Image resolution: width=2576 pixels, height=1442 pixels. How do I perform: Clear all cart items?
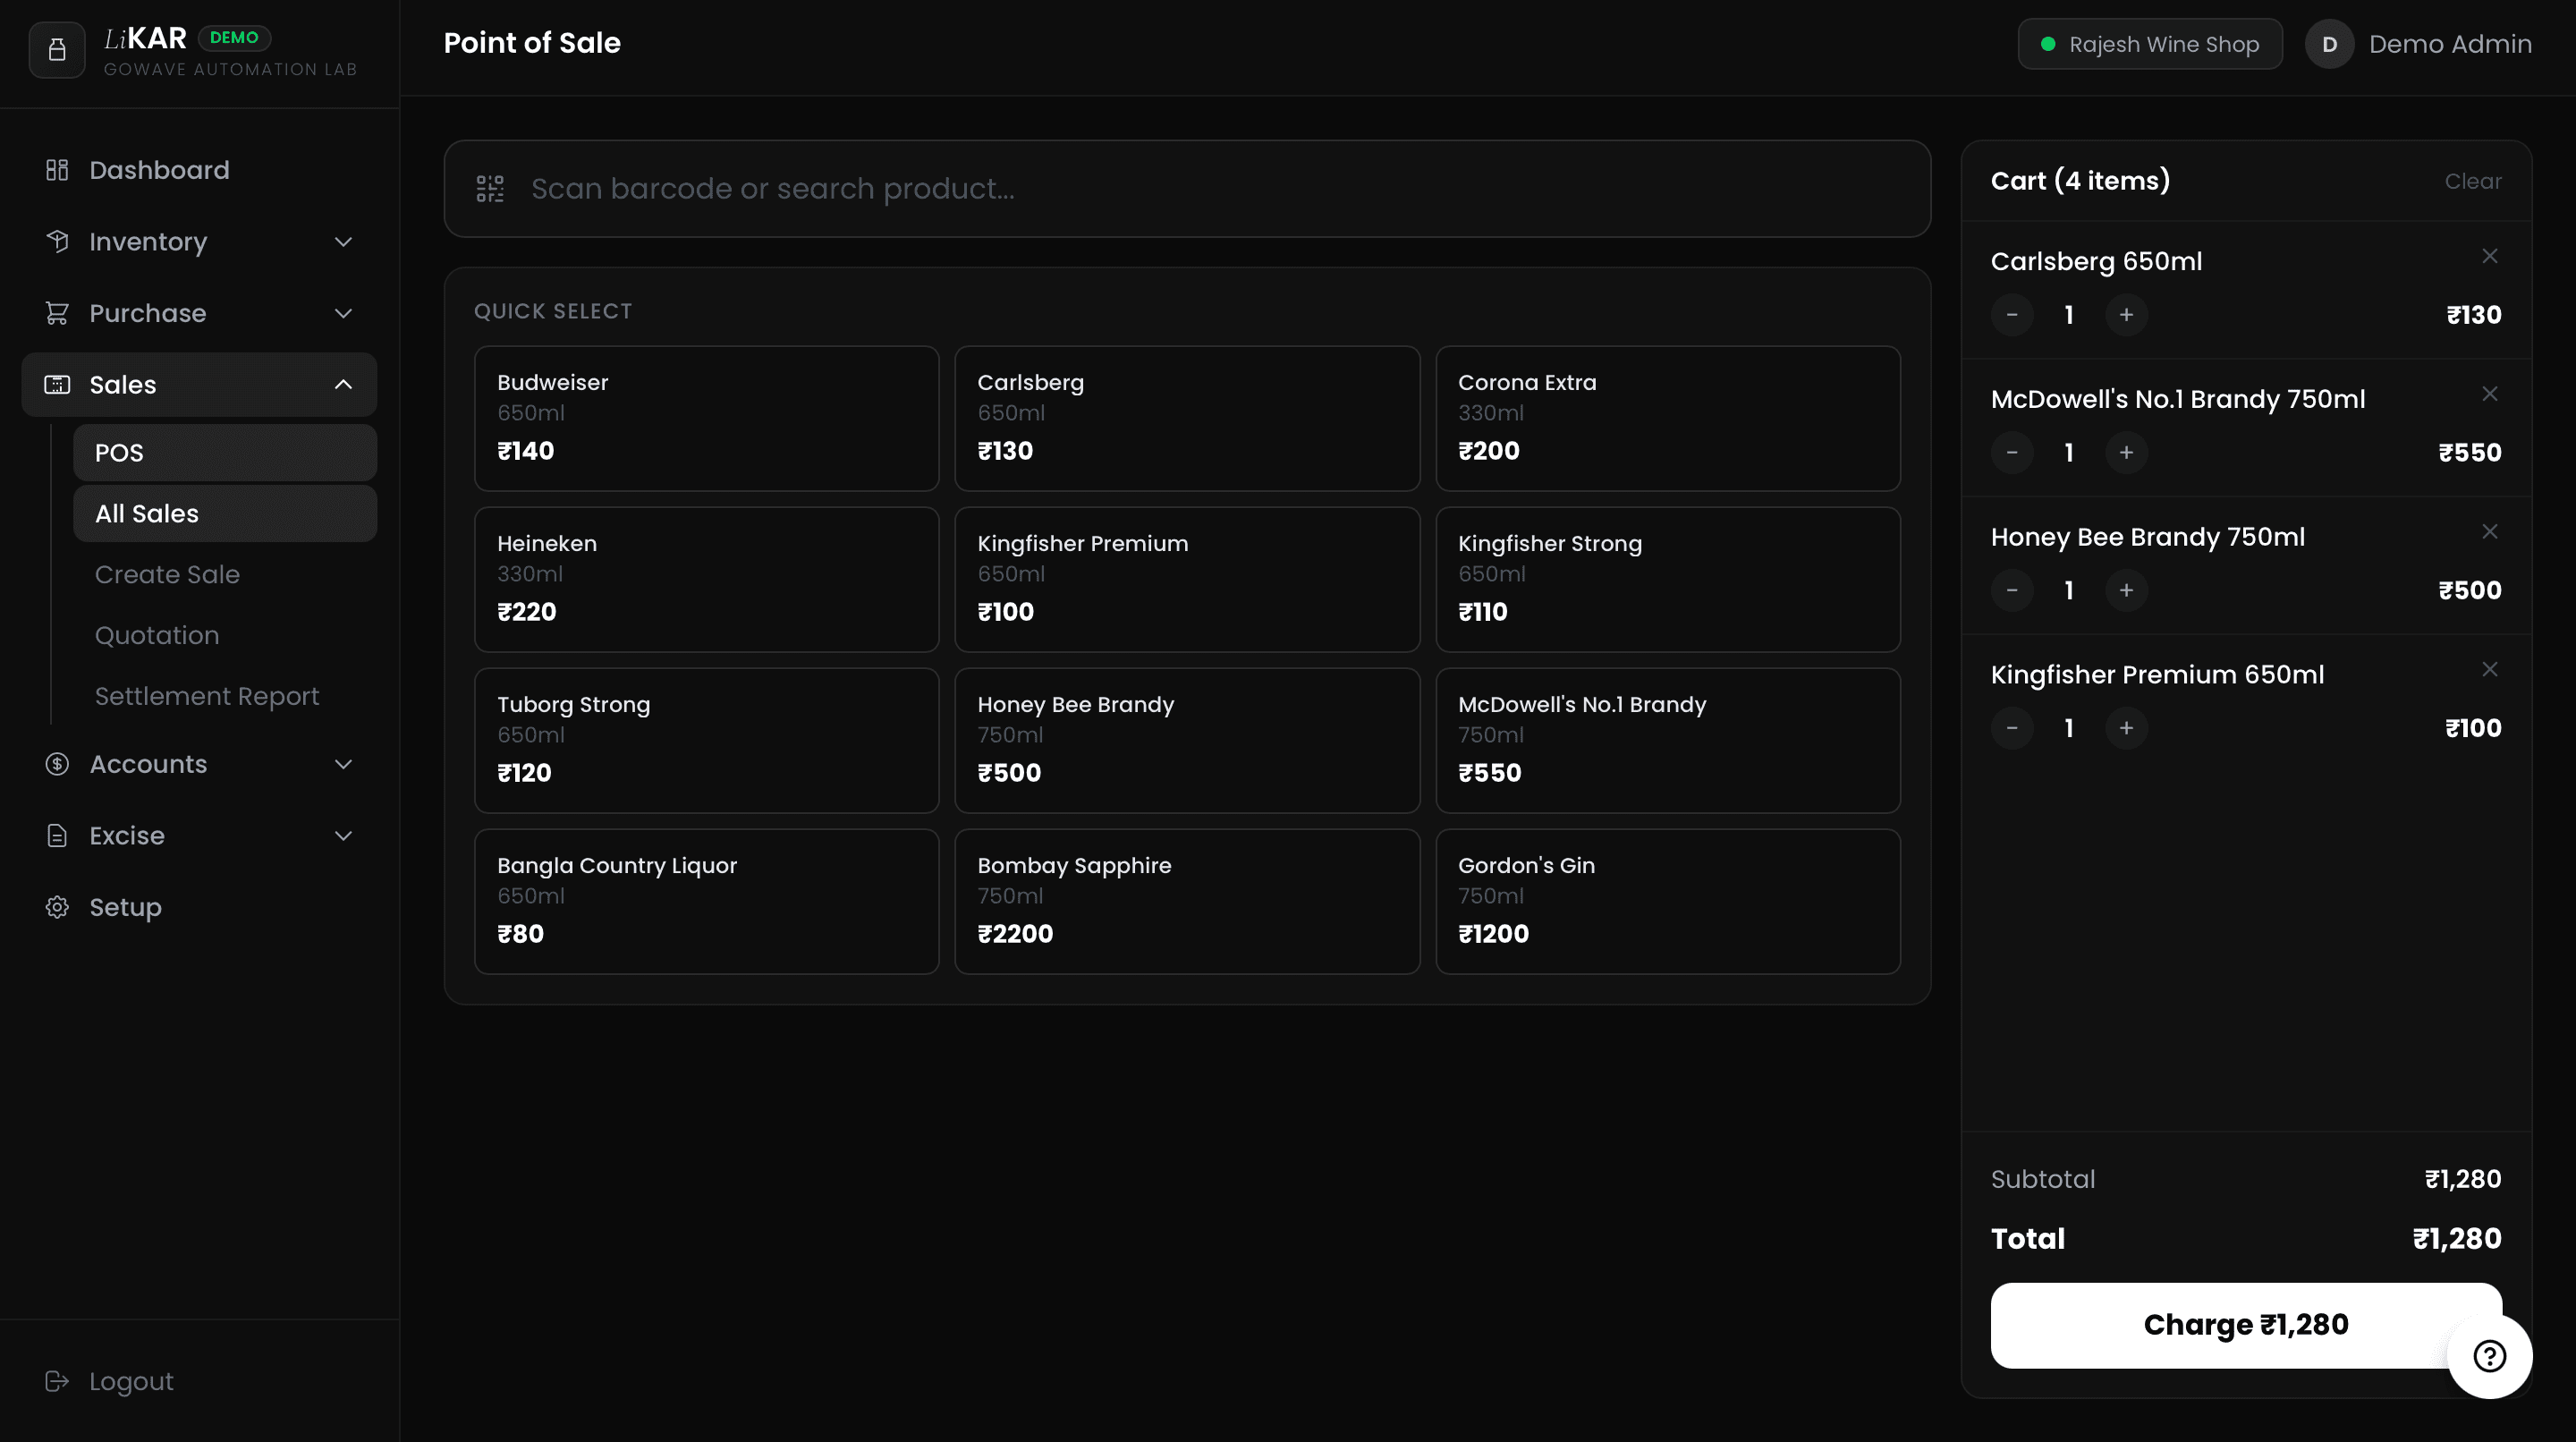(2472, 182)
